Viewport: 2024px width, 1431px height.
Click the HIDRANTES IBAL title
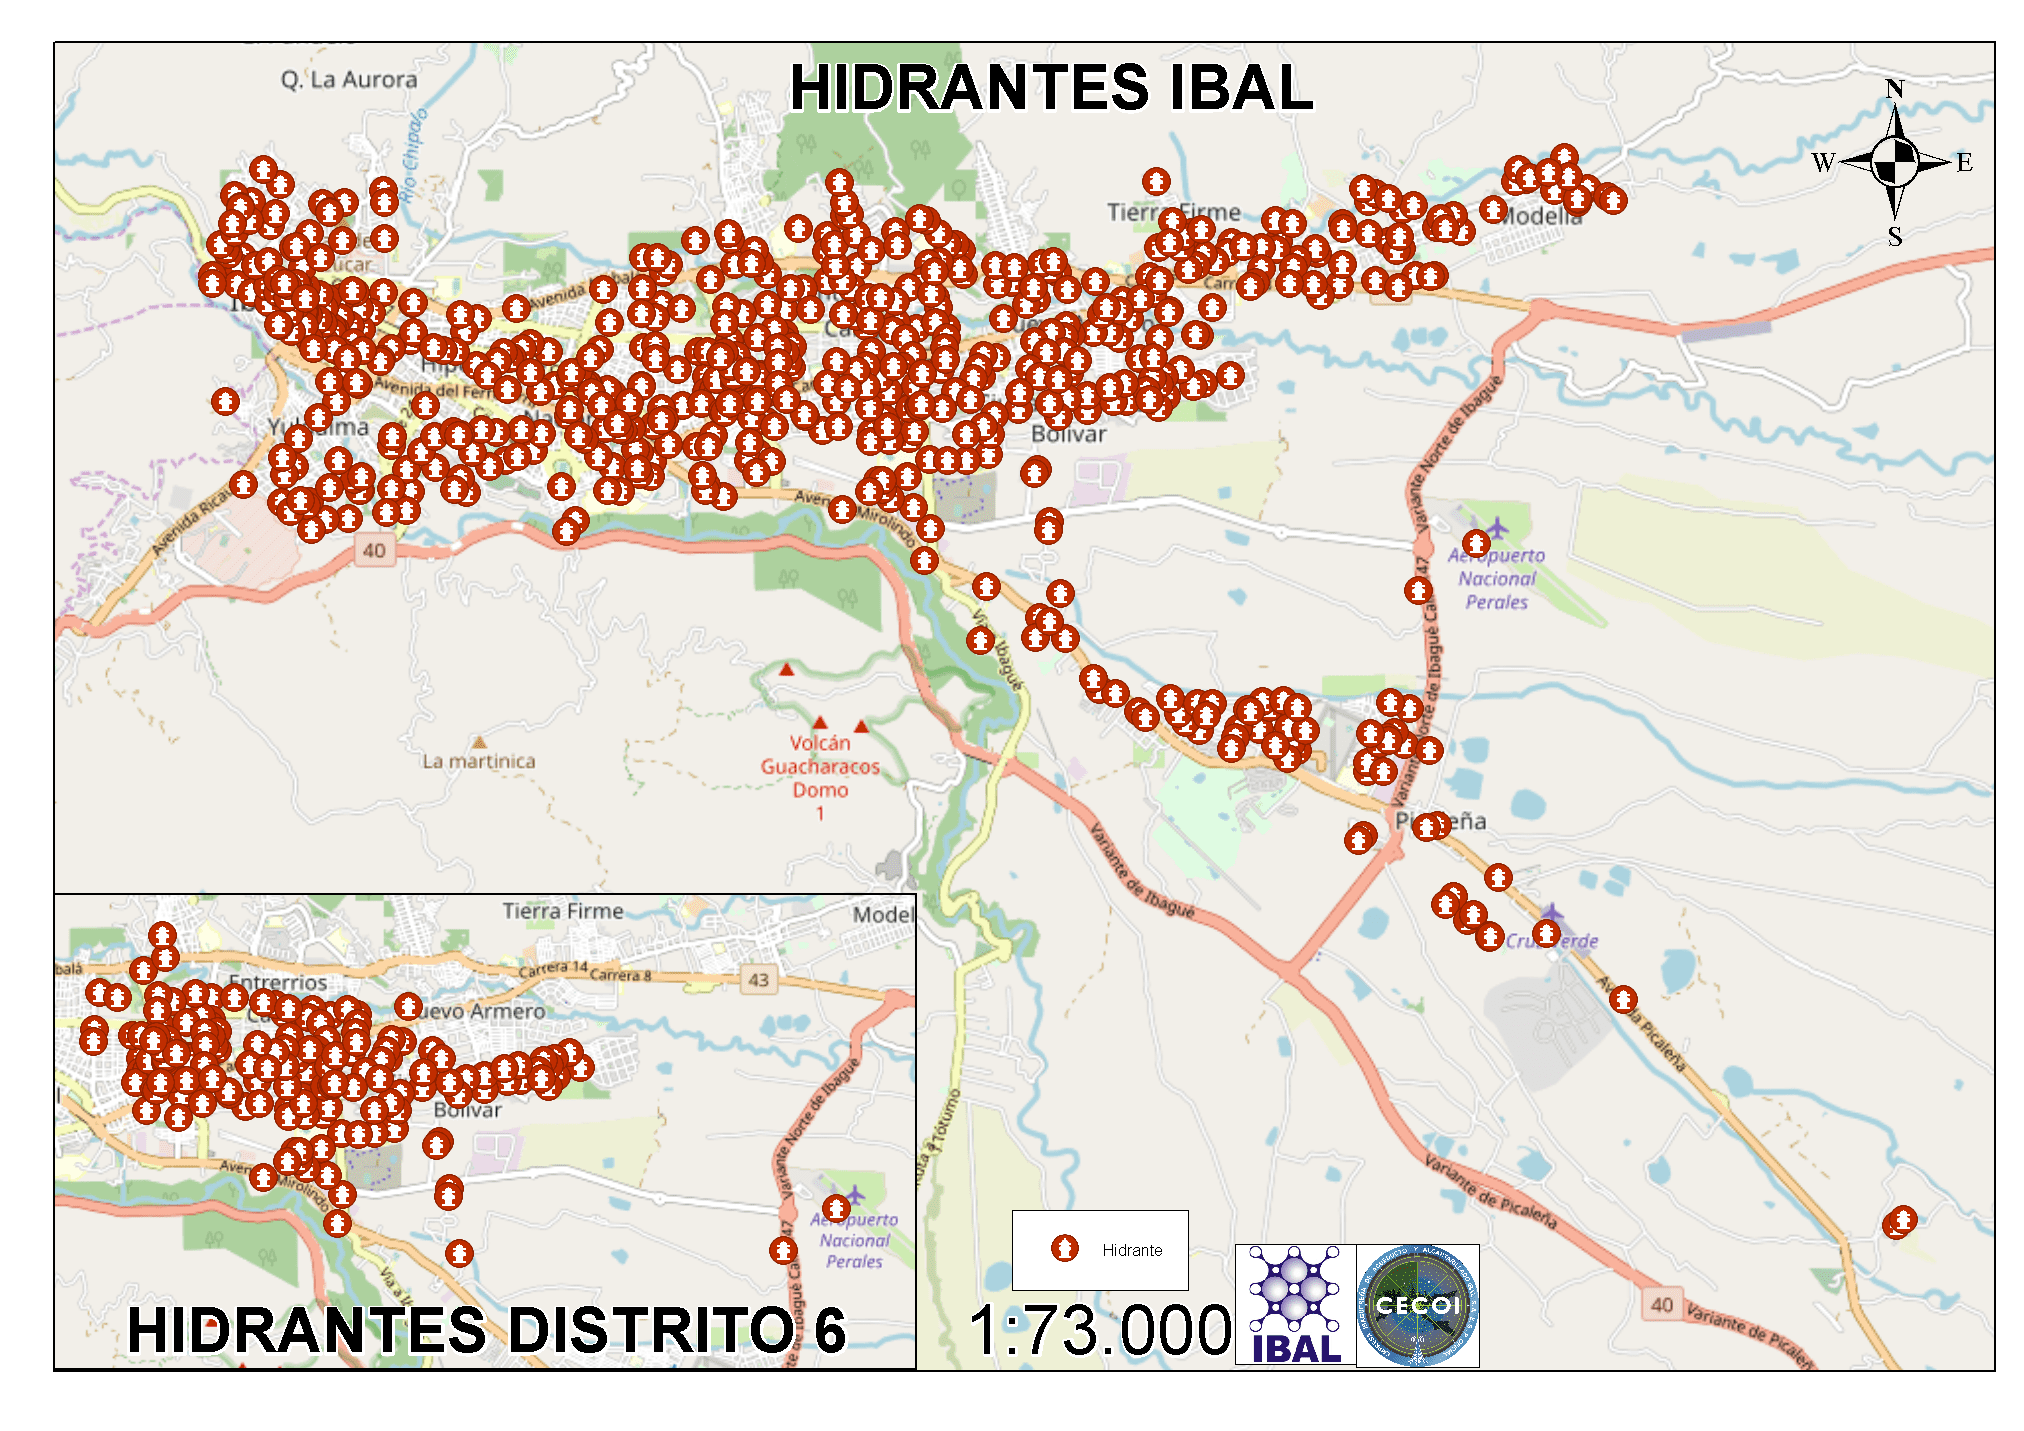tap(1050, 87)
